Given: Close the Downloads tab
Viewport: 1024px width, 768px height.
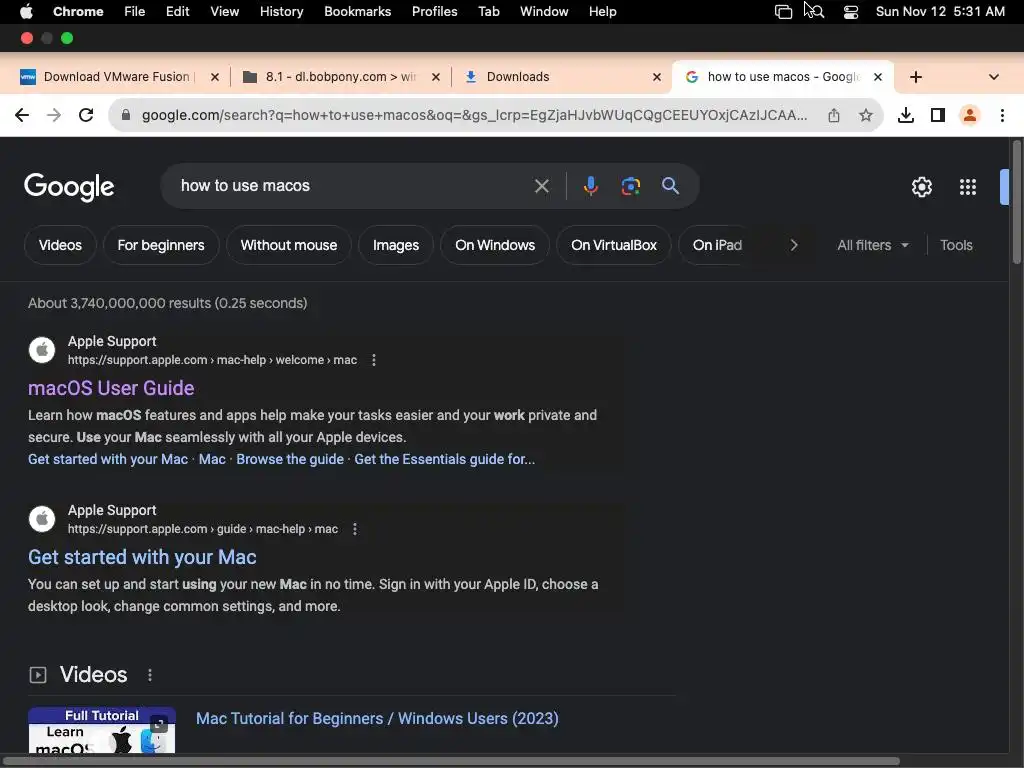Looking at the screenshot, I should tap(657, 77).
